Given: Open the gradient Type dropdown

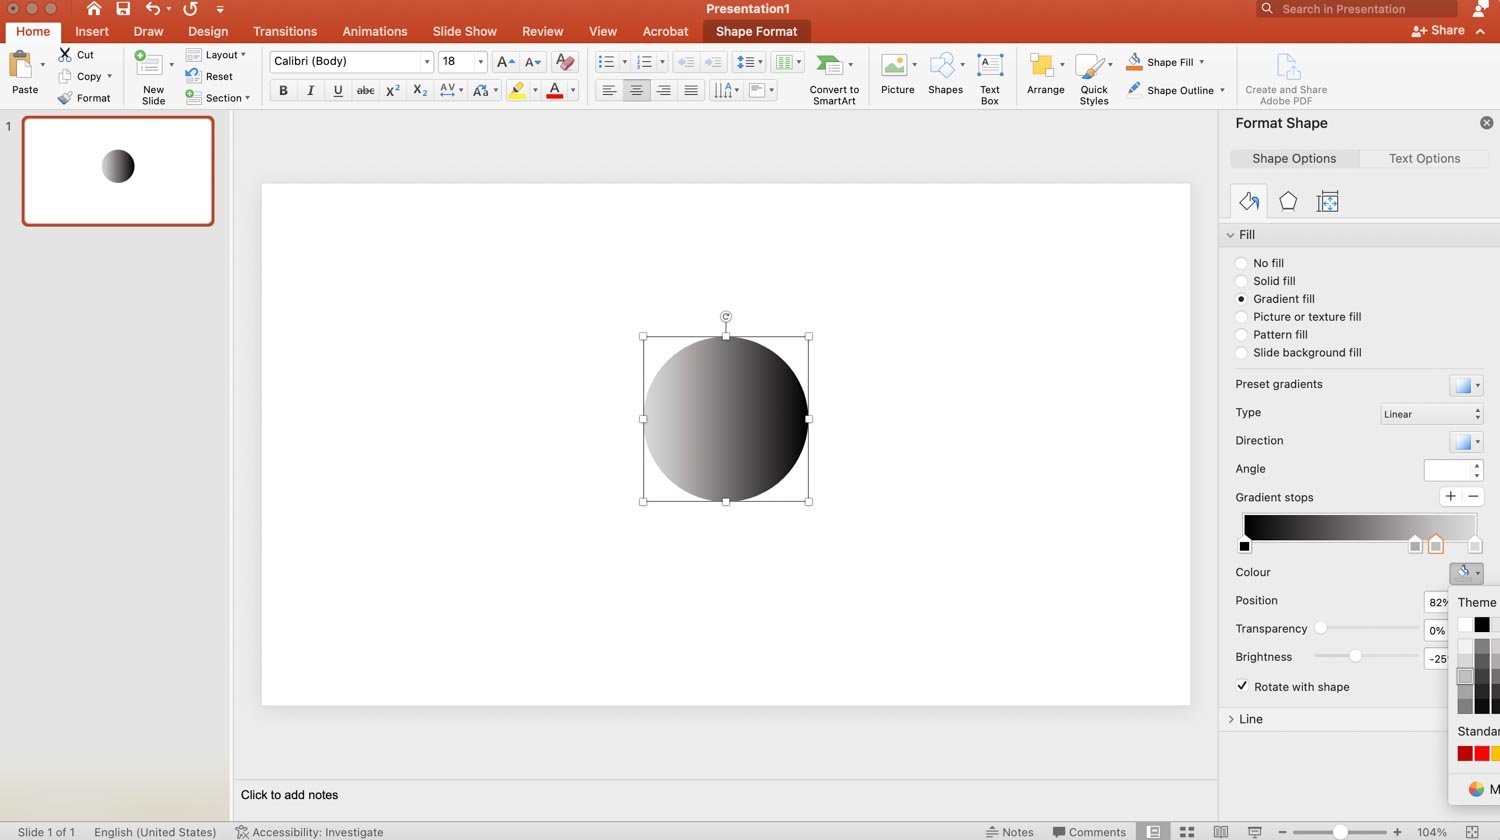Looking at the screenshot, I should pyautogui.click(x=1430, y=413).
